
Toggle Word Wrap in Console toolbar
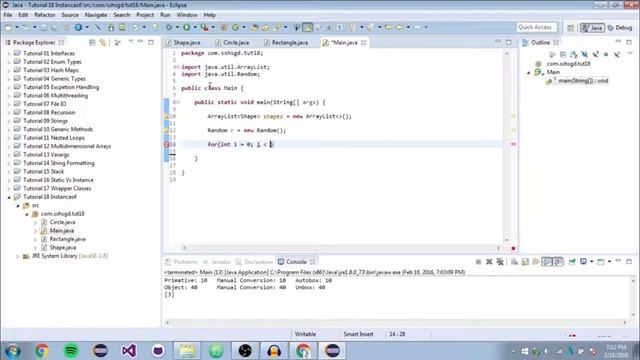(x=536, y=262)
